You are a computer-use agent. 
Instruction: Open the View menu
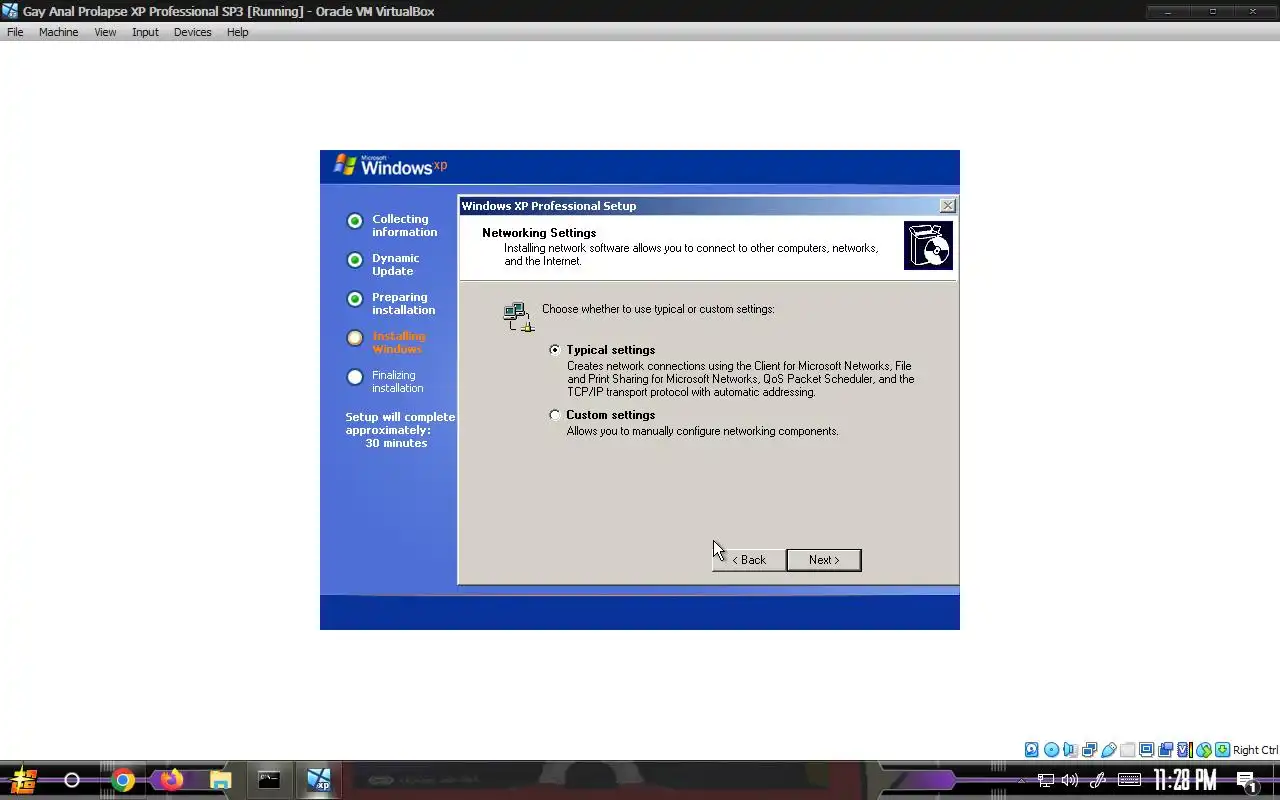tap(105, 32)
